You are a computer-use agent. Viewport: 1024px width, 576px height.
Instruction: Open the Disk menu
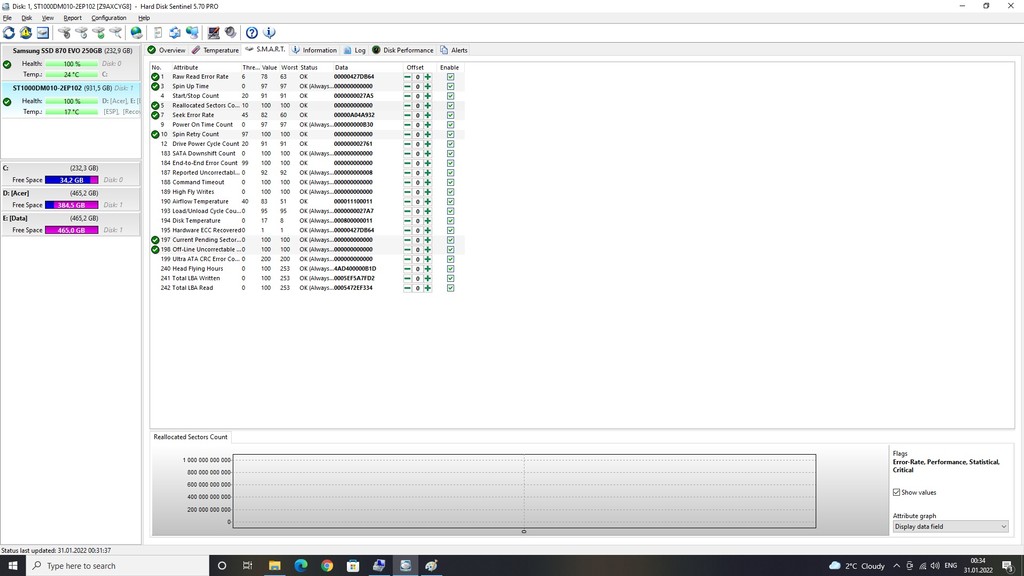27,18
